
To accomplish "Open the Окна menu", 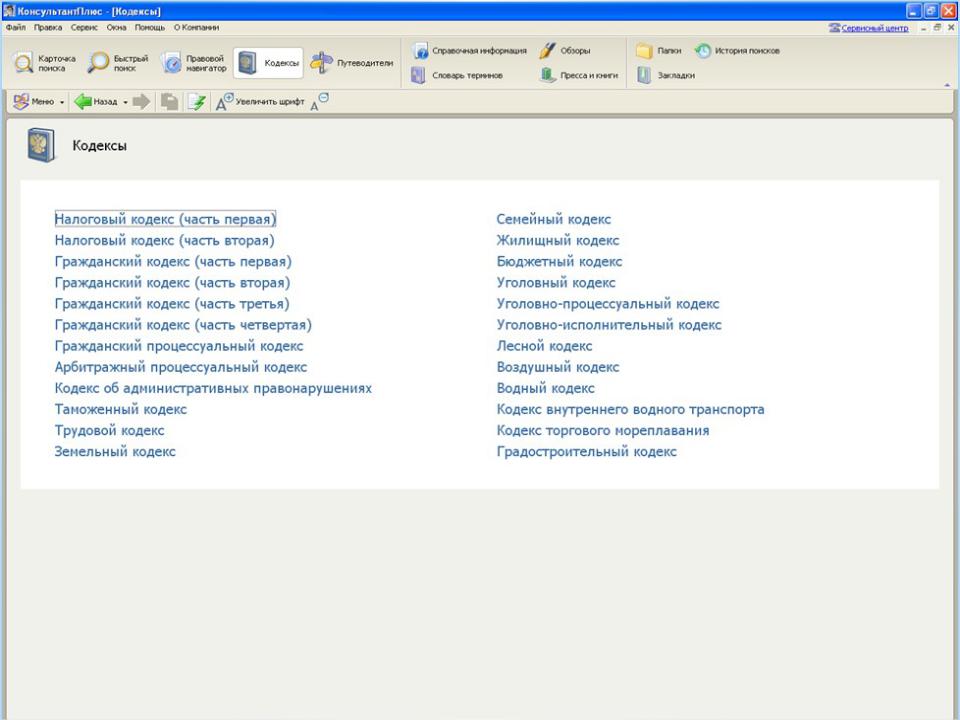I will coord(116,28).
